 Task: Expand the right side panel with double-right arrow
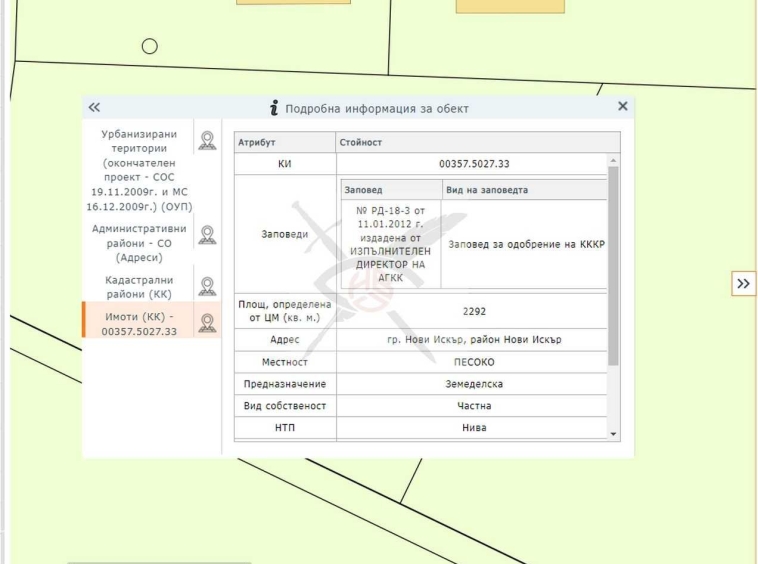point(743,284)
